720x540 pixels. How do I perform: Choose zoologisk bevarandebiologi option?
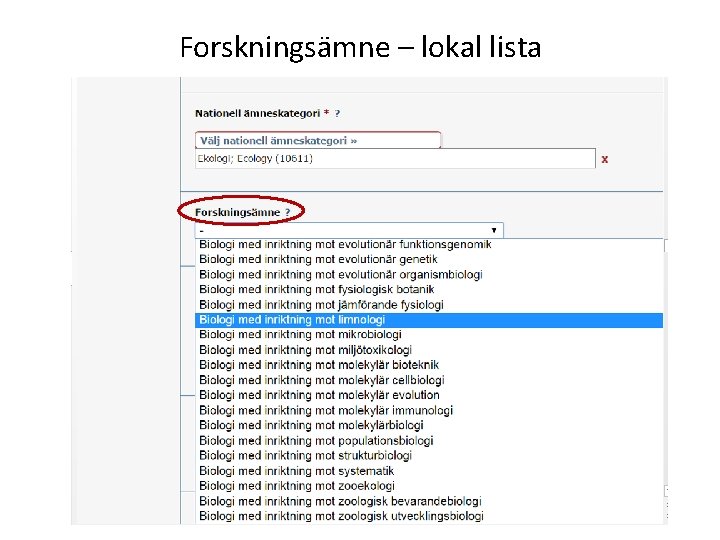[340, 501]
